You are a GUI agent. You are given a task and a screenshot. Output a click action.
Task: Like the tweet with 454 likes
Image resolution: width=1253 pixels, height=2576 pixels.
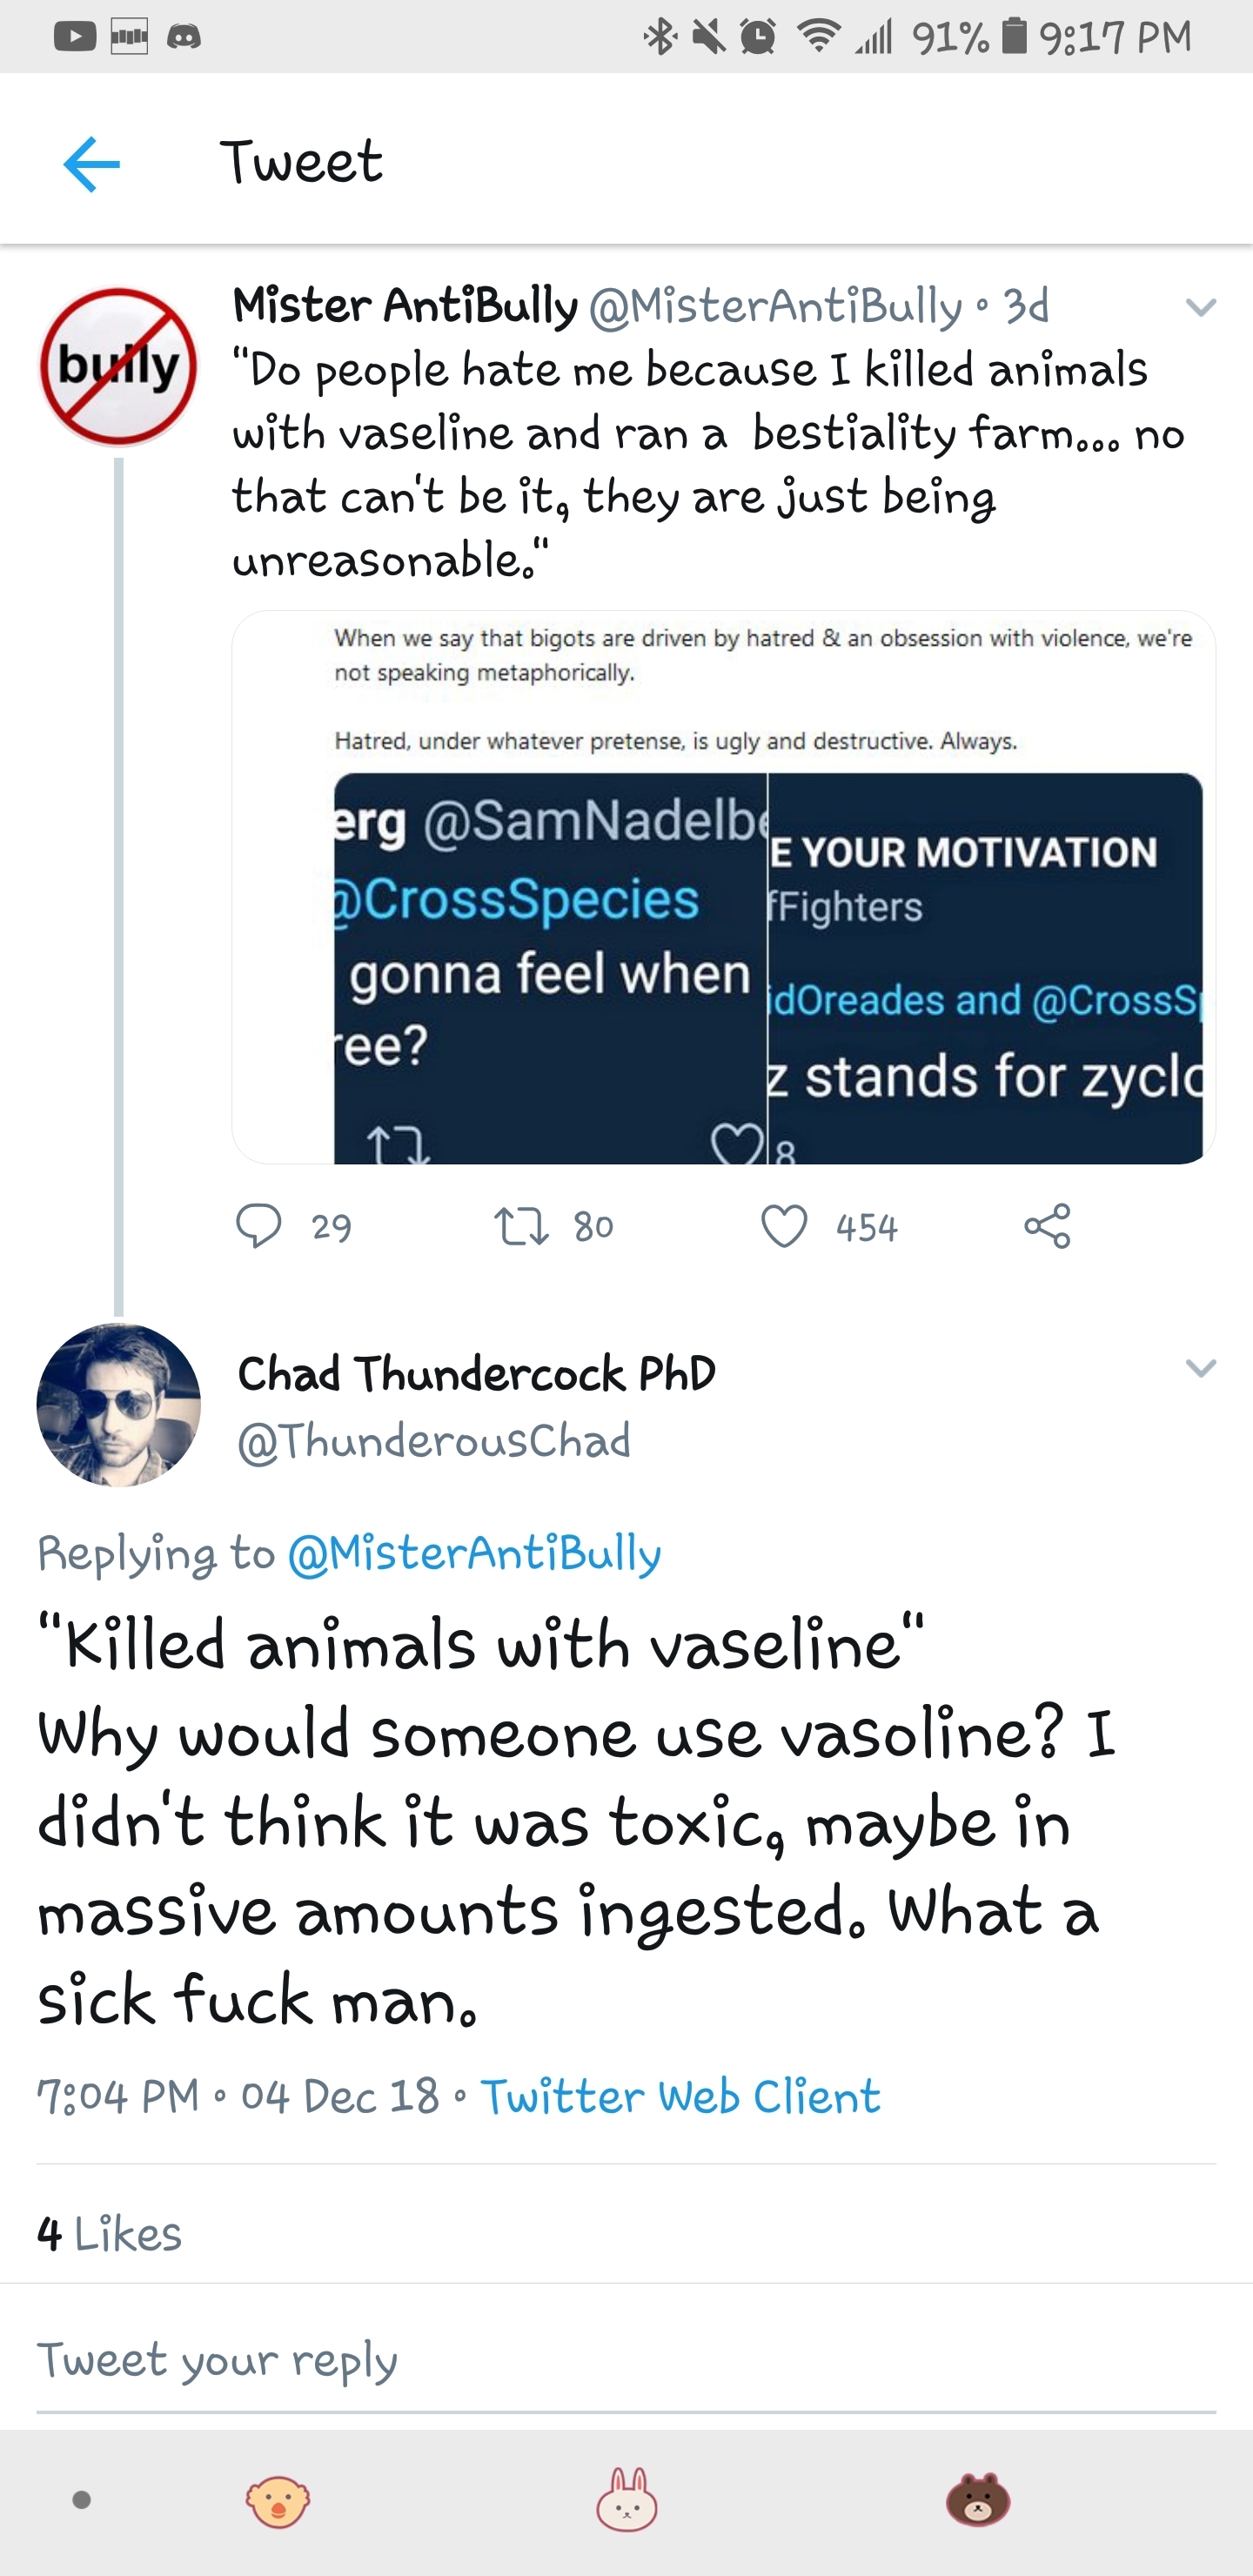coord(784,1226)
